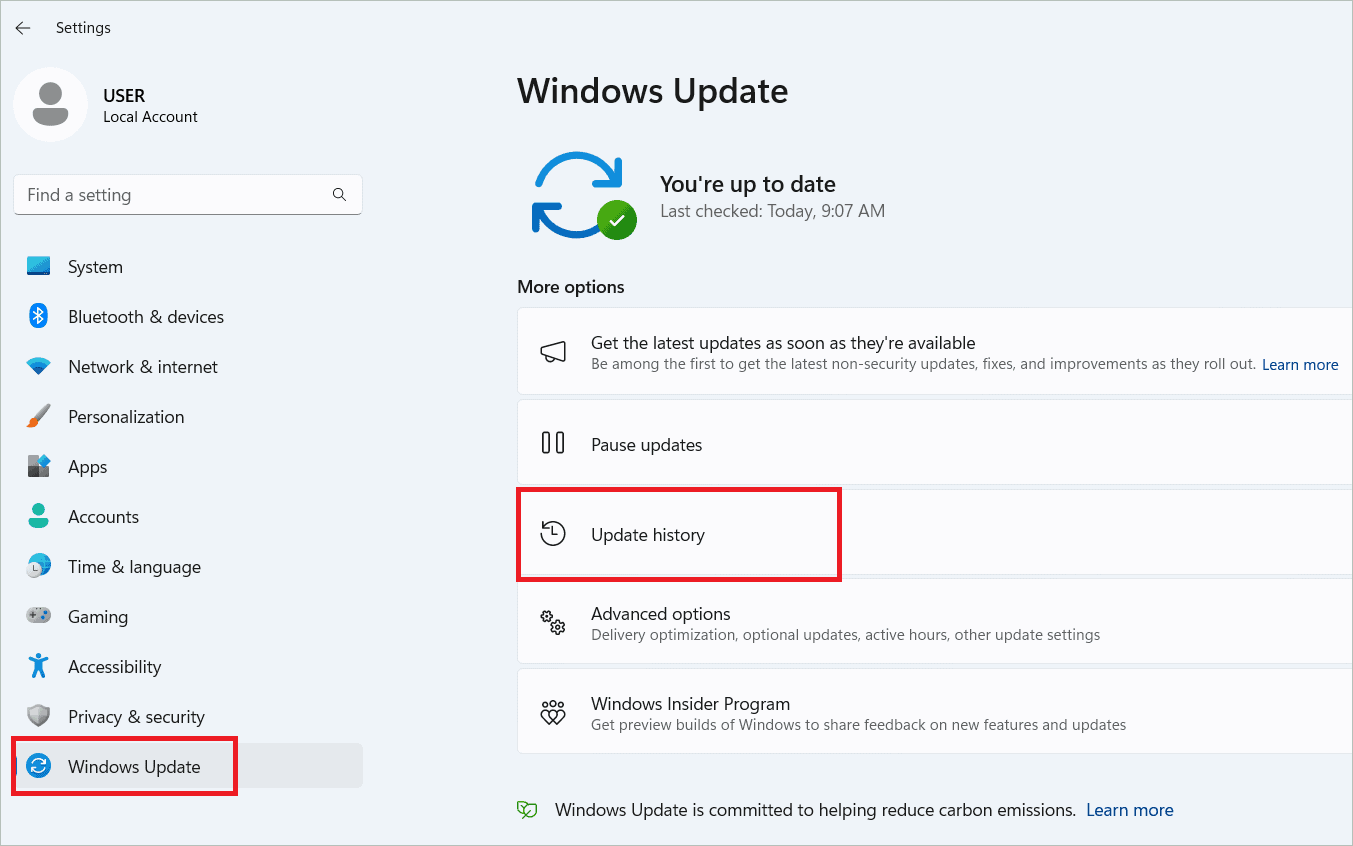
Task: Click the Time & language globe icon
Action: pyautogui.click(x=38, y=567)
